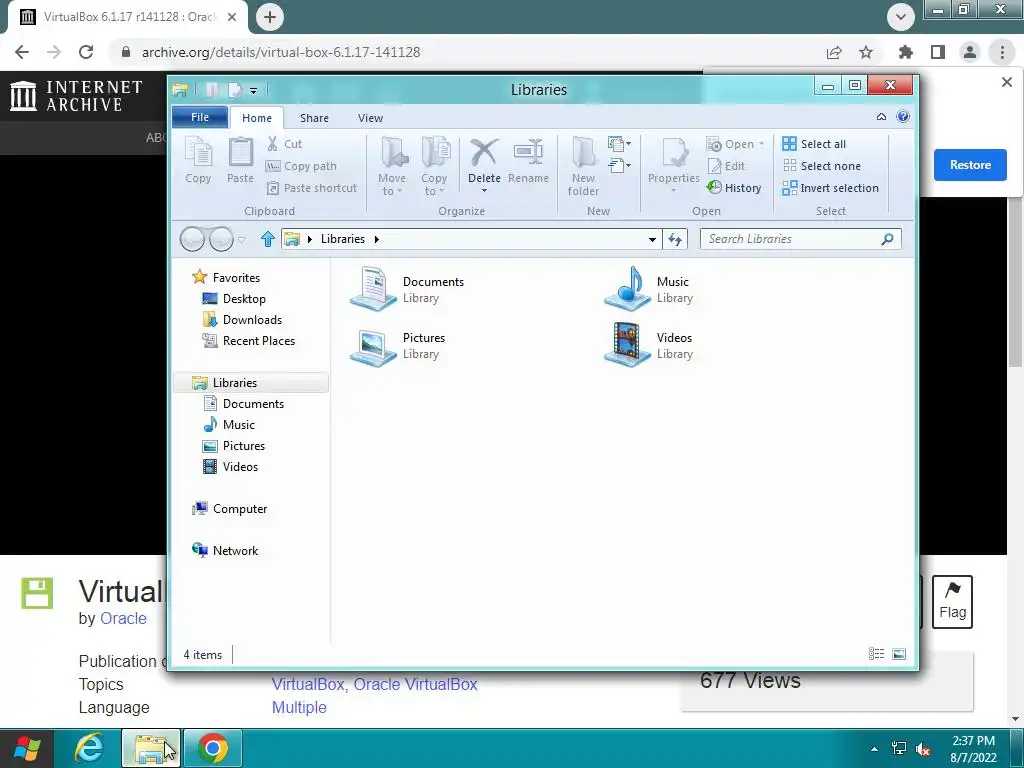The image size is (1024, 768).
Task: Expand the Delete options arrow
Action: click(485, 191)
